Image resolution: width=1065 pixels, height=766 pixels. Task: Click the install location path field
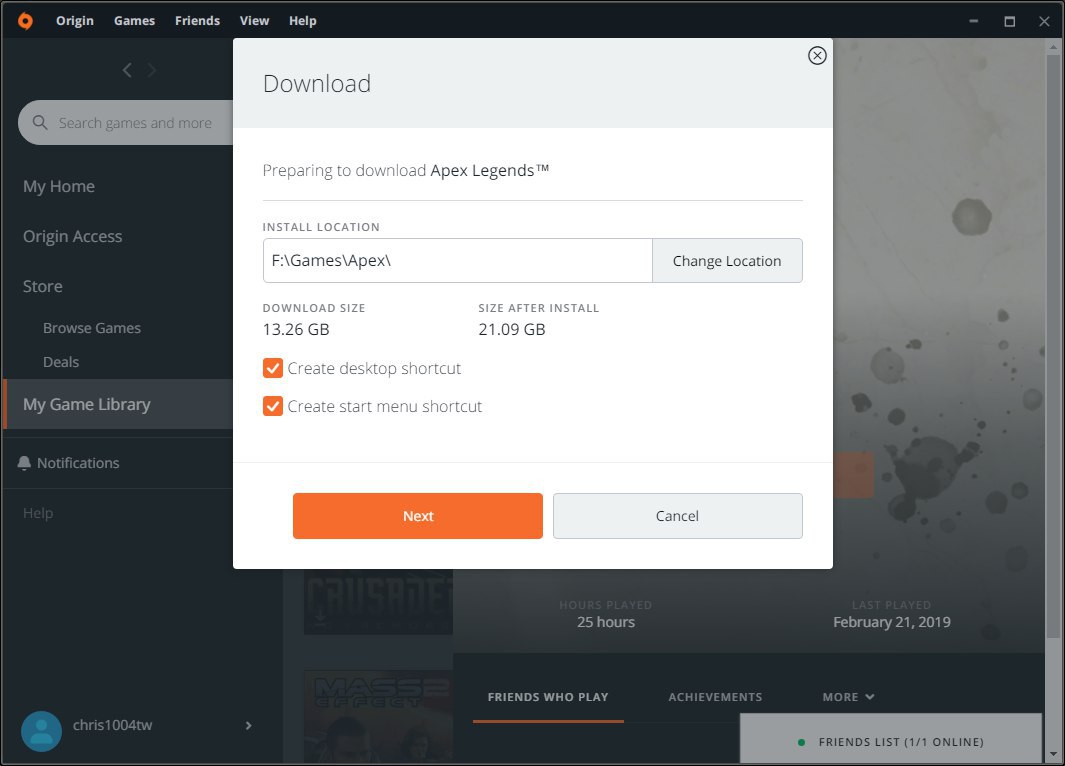click(457, 261)
